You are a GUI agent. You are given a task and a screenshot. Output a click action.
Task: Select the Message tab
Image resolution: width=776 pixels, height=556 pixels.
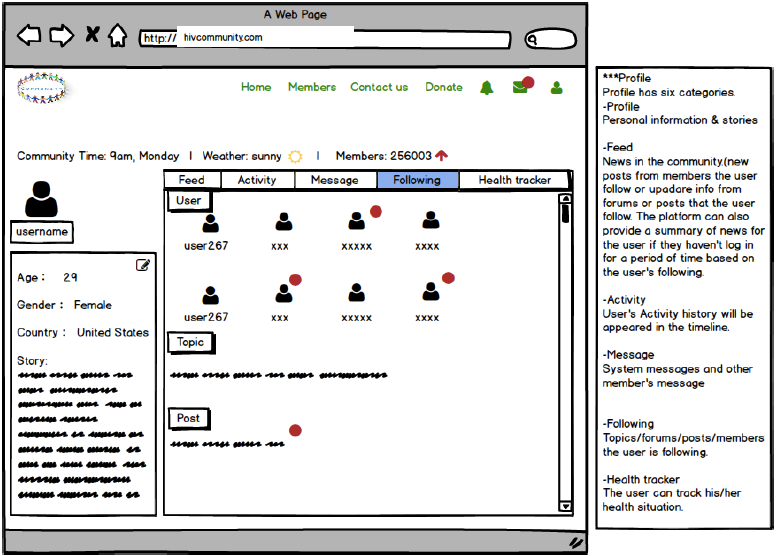point(335,180)
